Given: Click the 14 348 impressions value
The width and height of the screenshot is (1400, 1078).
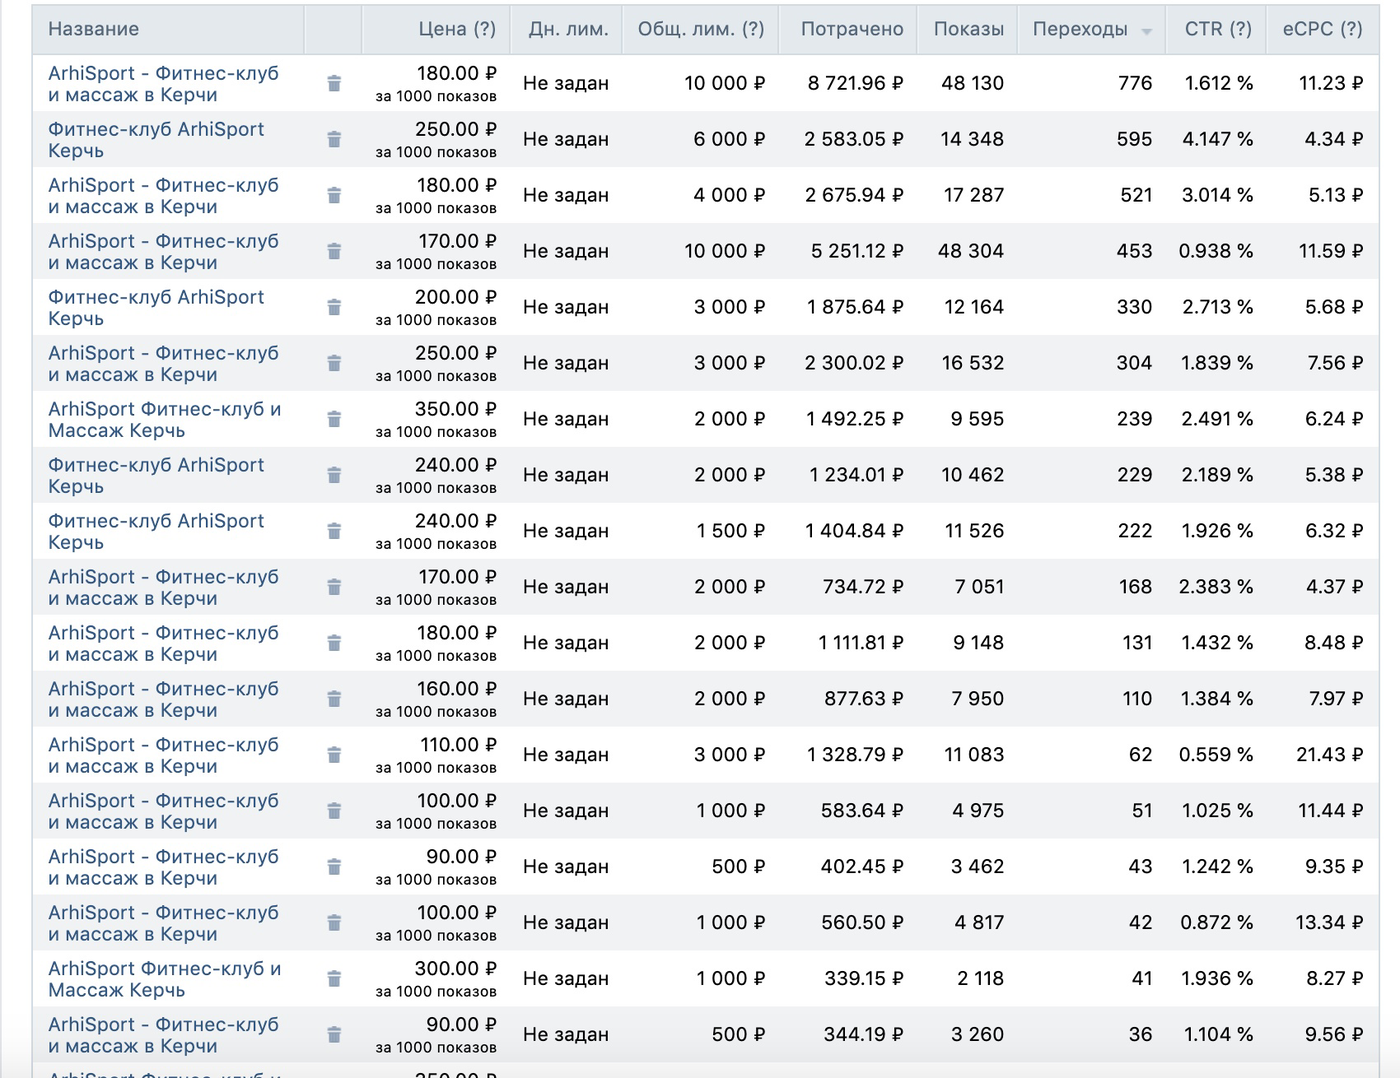Looking at the screenshot, I should [972, 140].
